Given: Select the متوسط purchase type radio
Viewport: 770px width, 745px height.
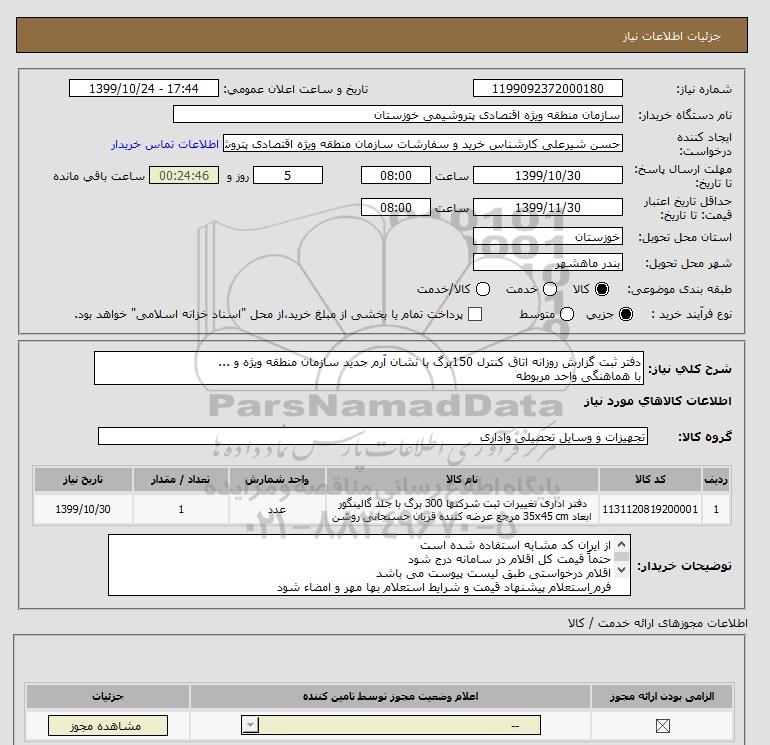Looking at the screenshot, I should click(567, 314).
